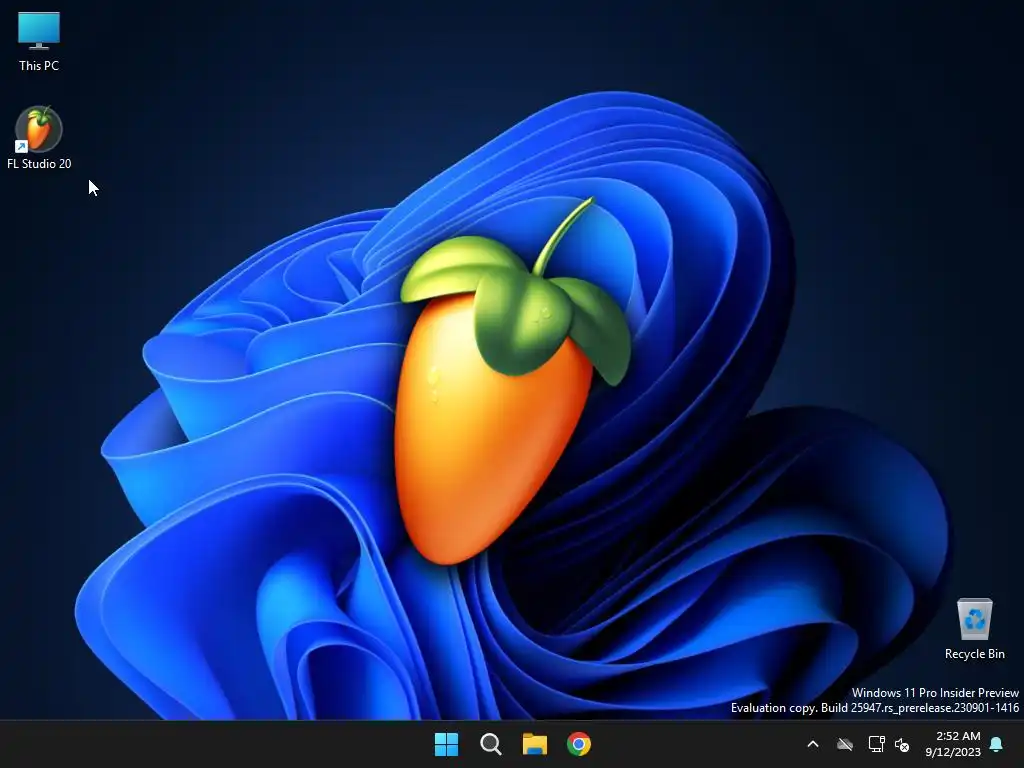Viewport: 1024px width, 768px height.
Task: Open notifications bell icon
Action: (997, 744)
